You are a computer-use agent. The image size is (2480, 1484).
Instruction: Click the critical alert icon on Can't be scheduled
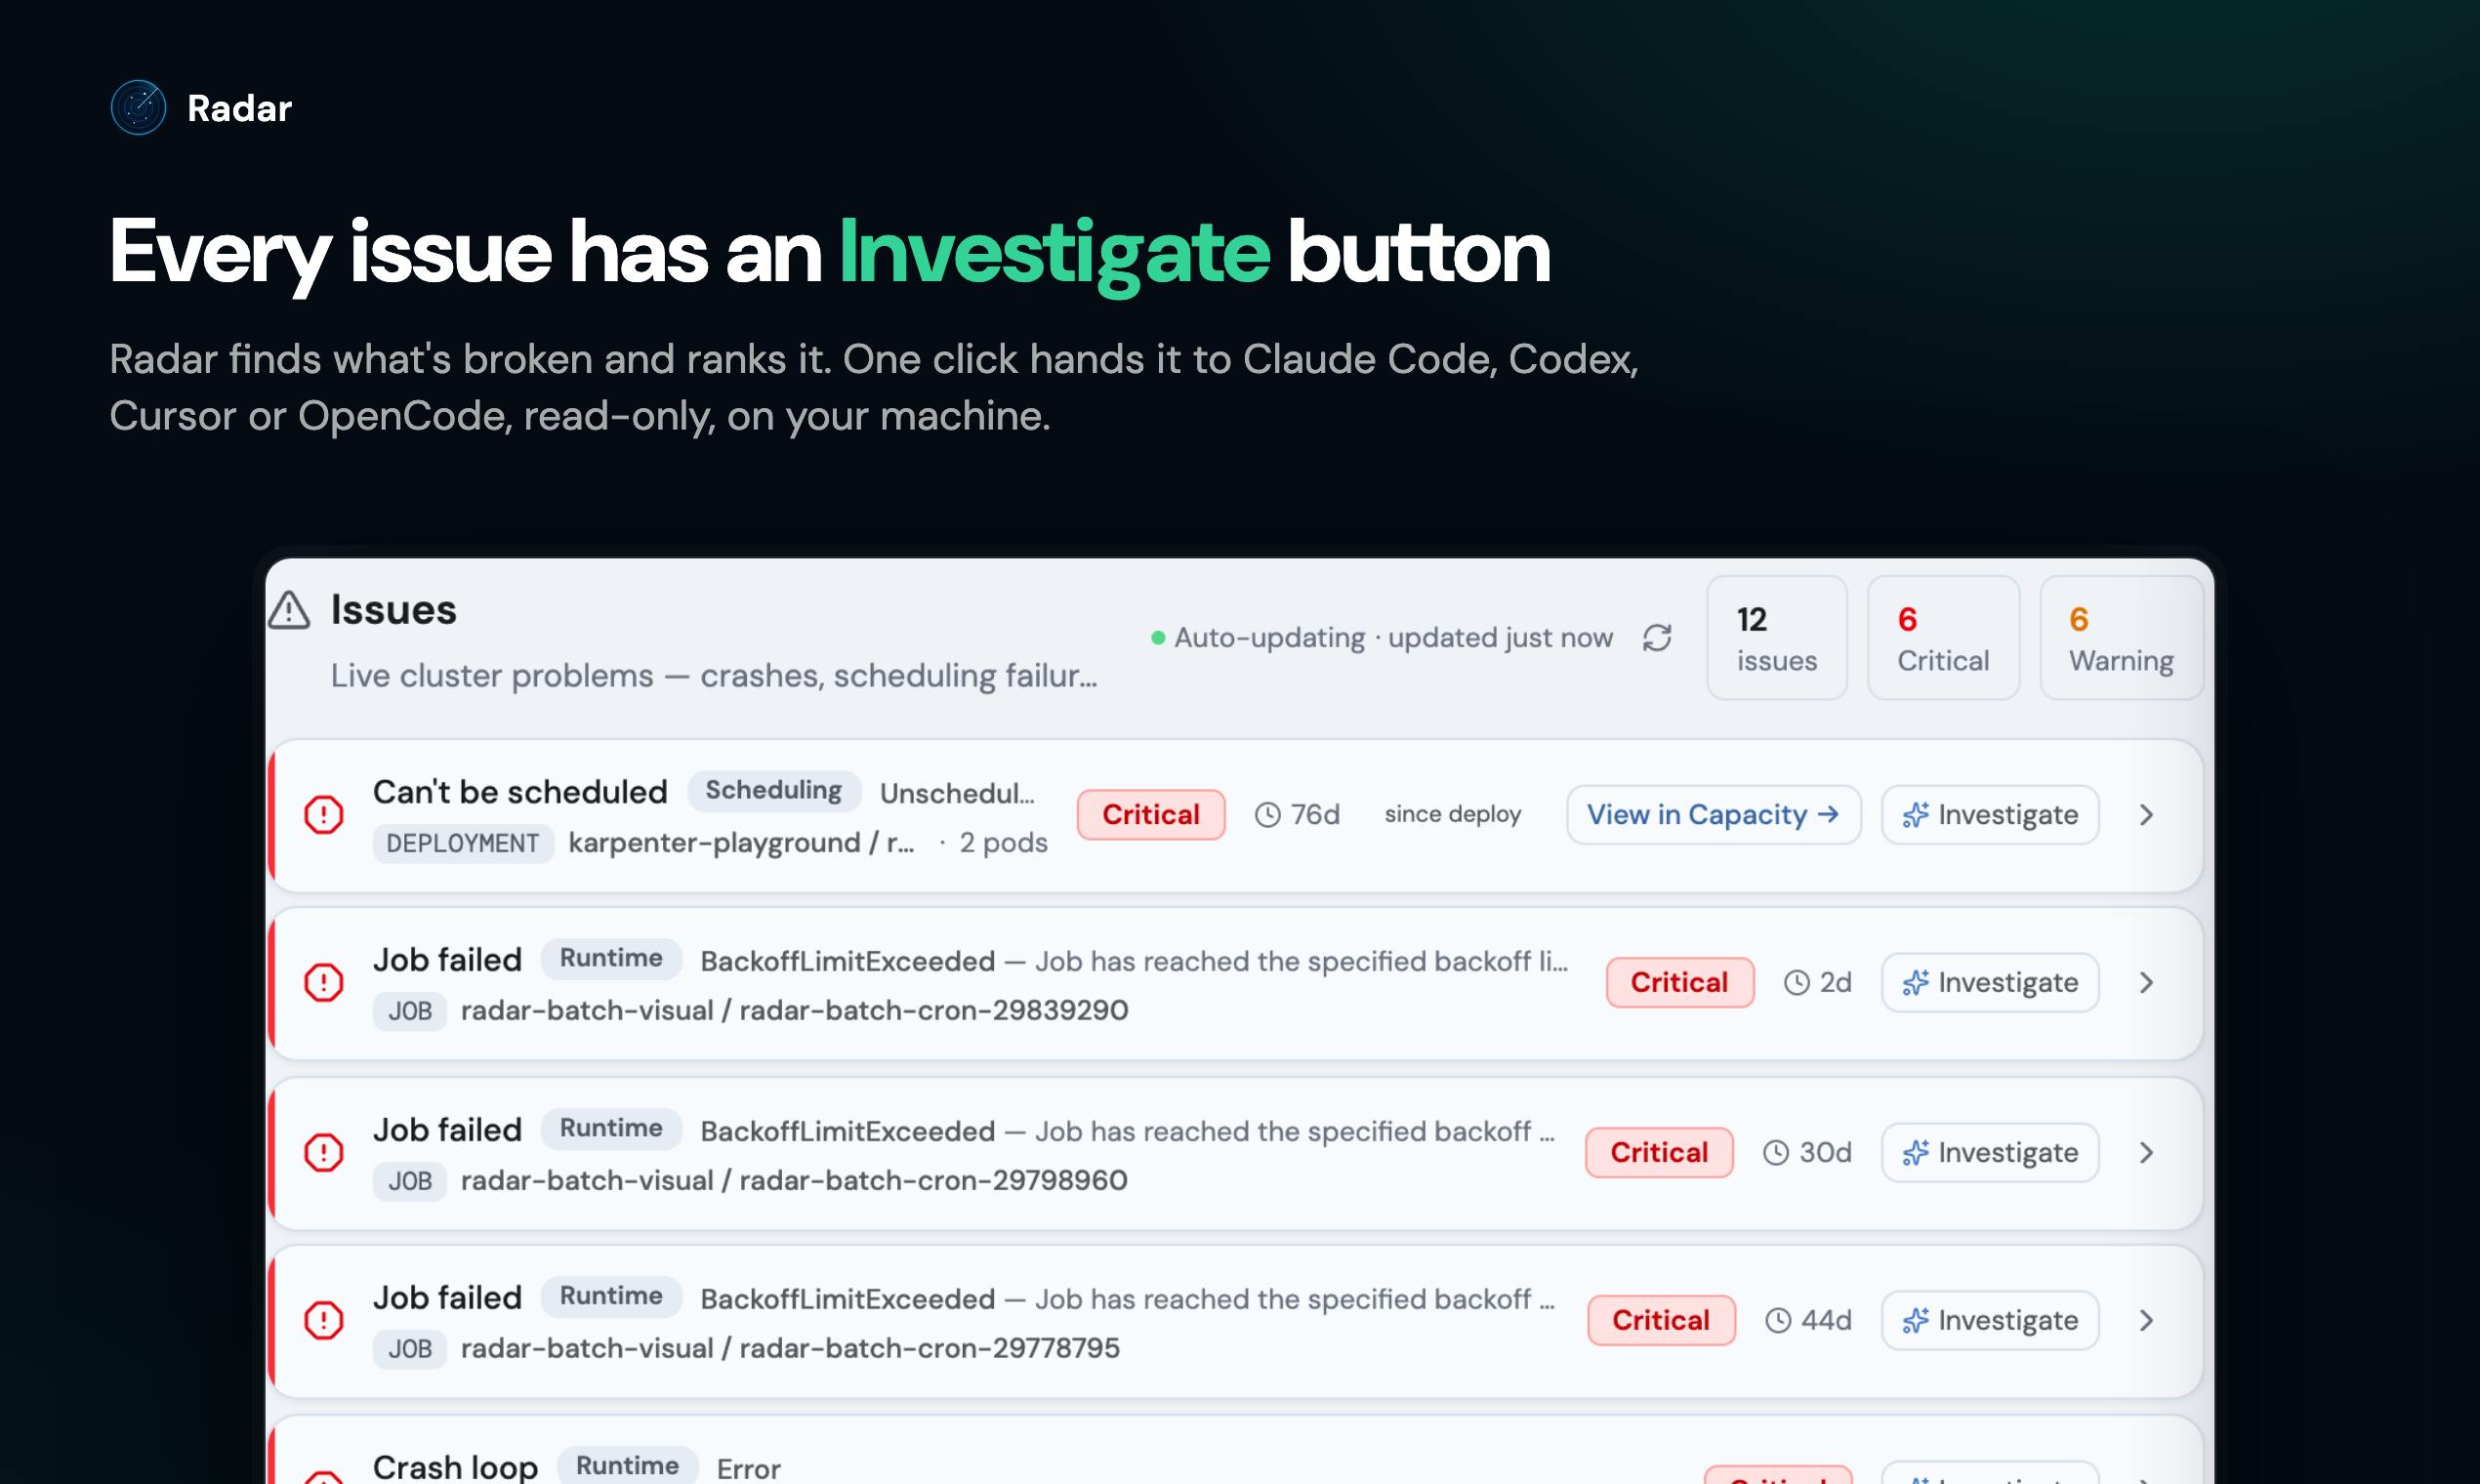coord(324,814)
